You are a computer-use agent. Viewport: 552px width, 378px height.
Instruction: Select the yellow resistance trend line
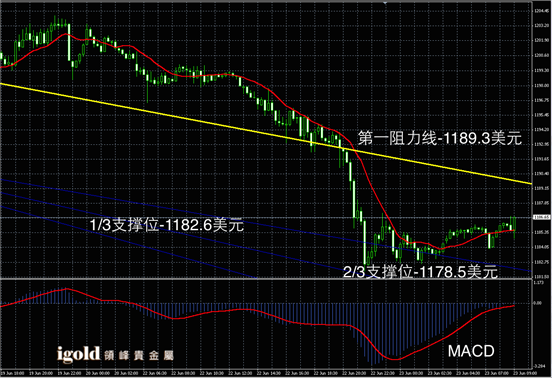[266, 133]
